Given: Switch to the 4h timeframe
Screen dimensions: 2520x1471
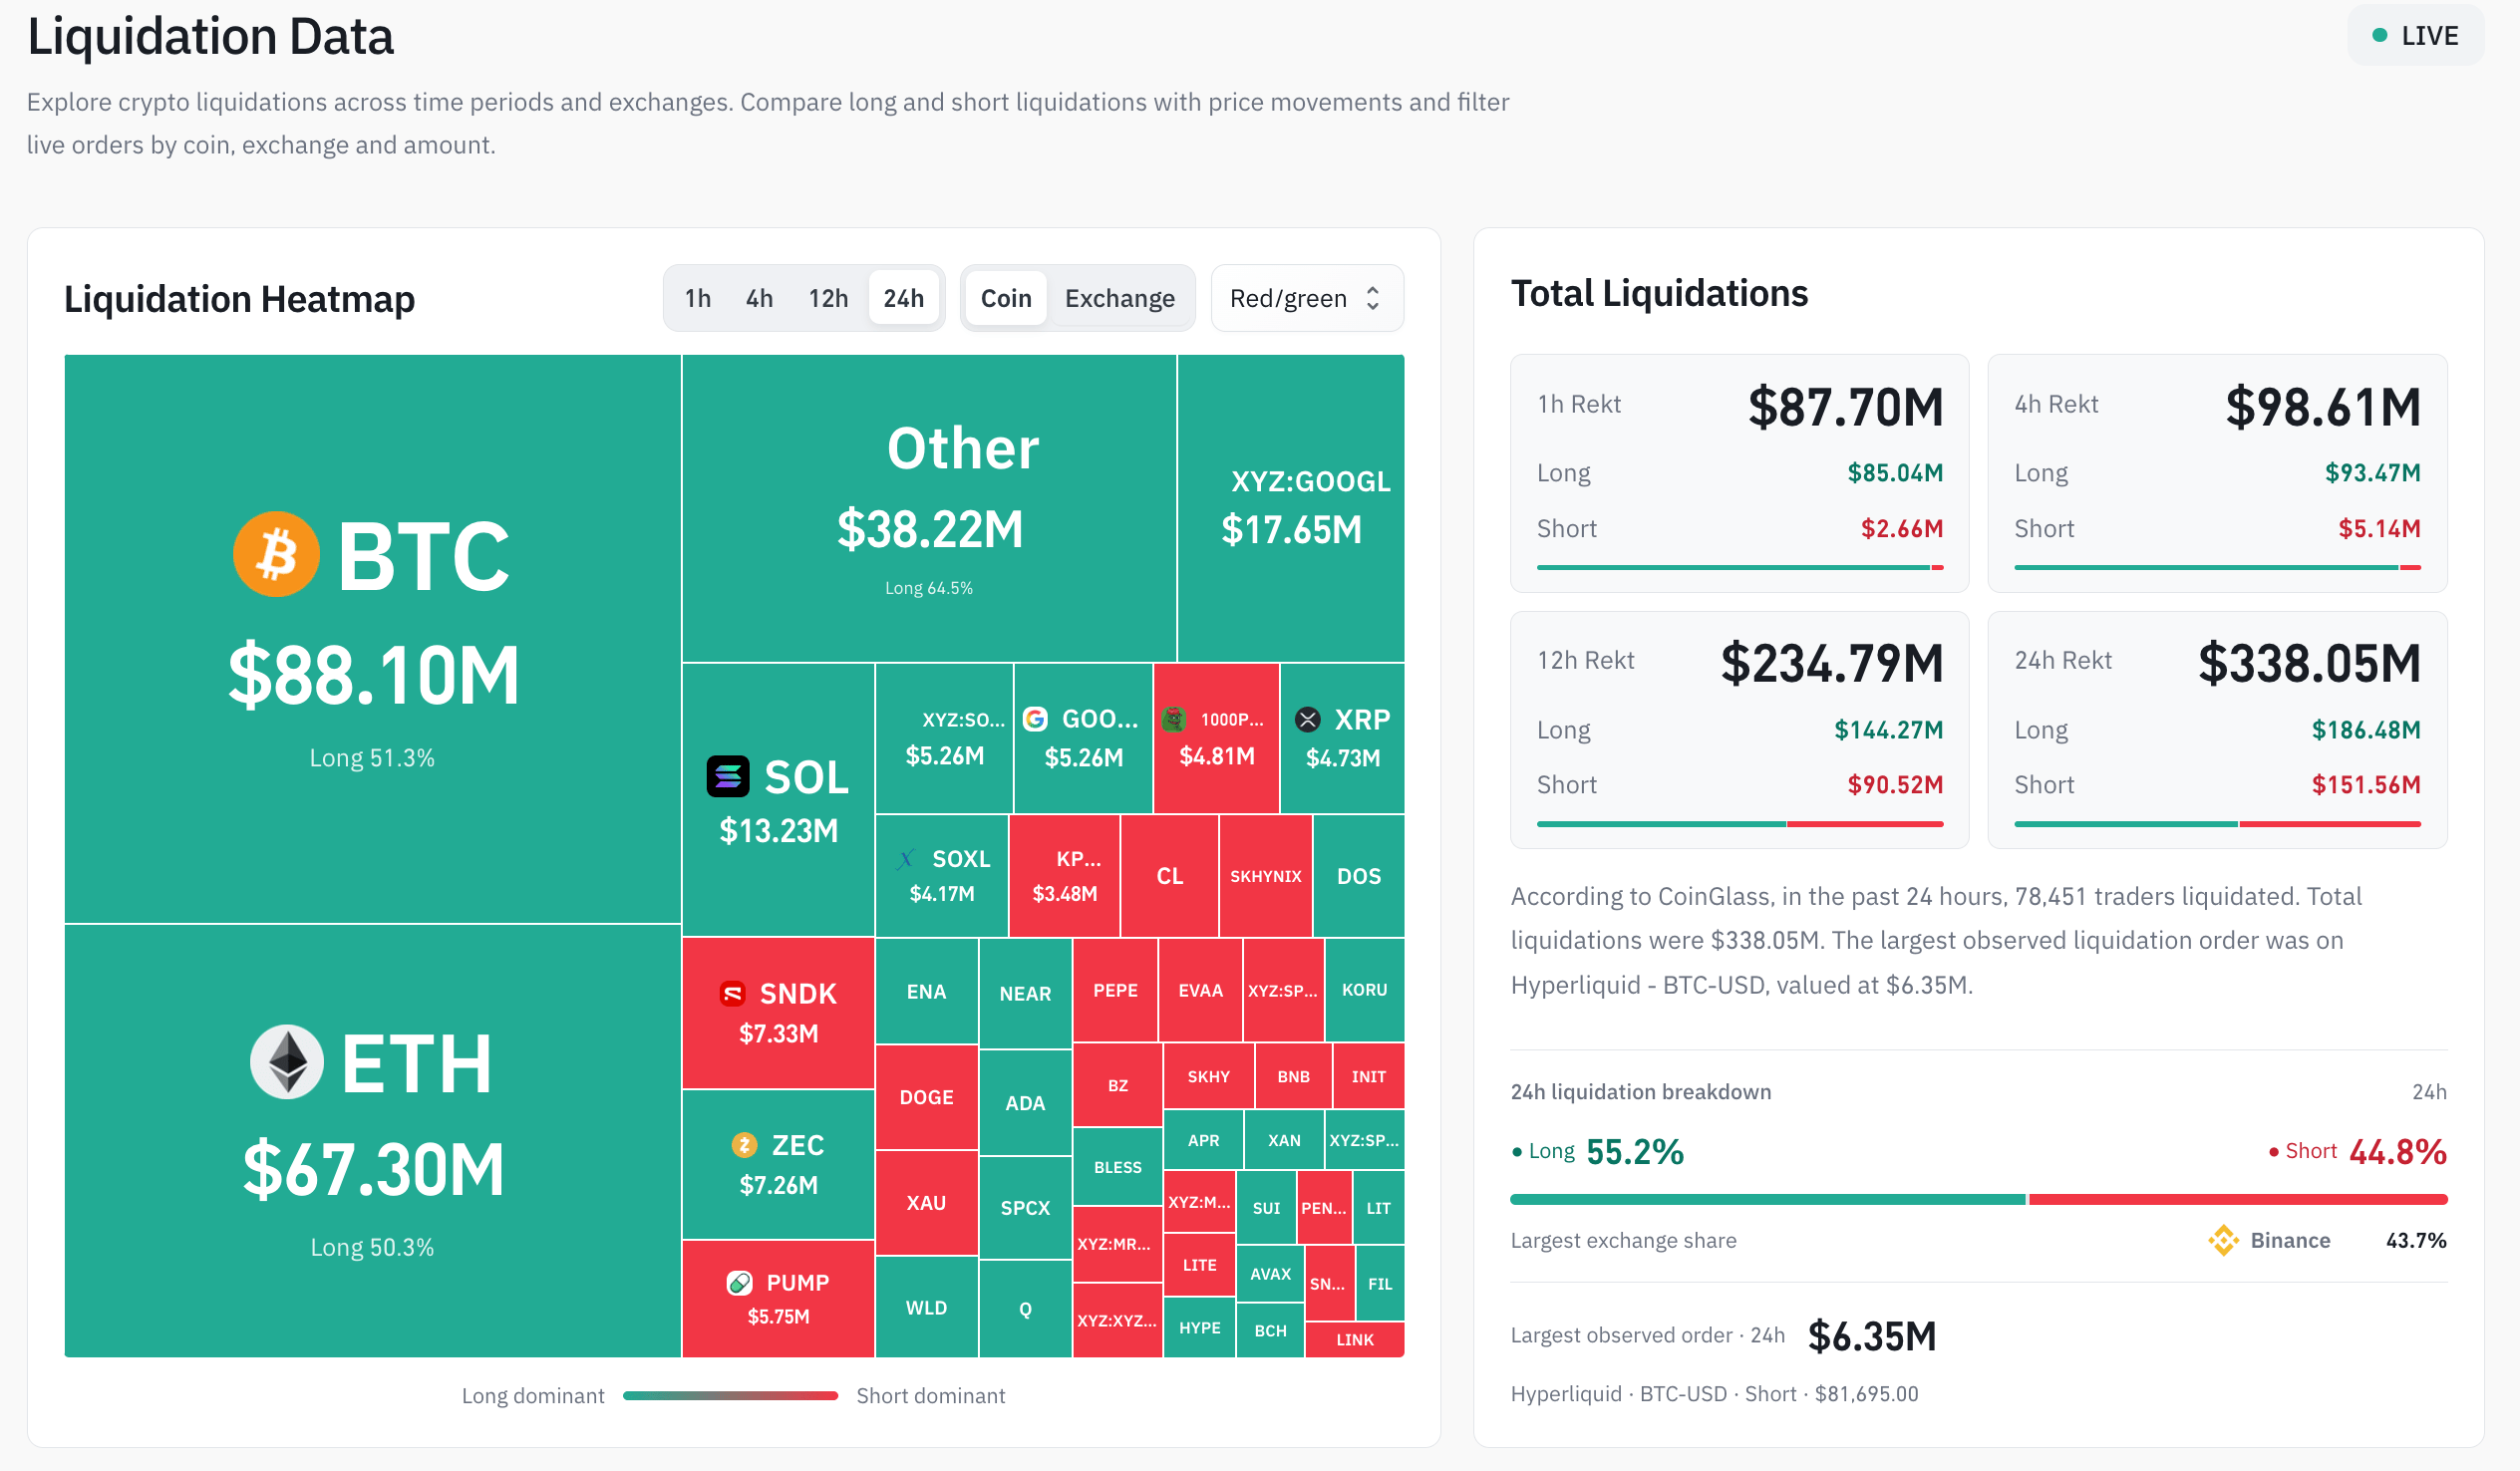Looking at the screenshot, I should (759, 298).
